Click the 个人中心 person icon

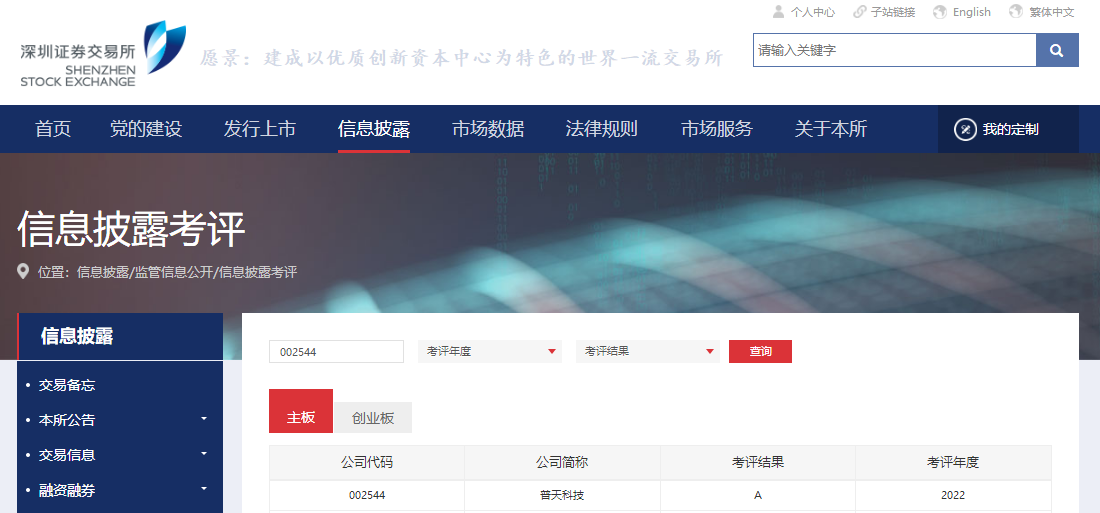tap(779, 12)
